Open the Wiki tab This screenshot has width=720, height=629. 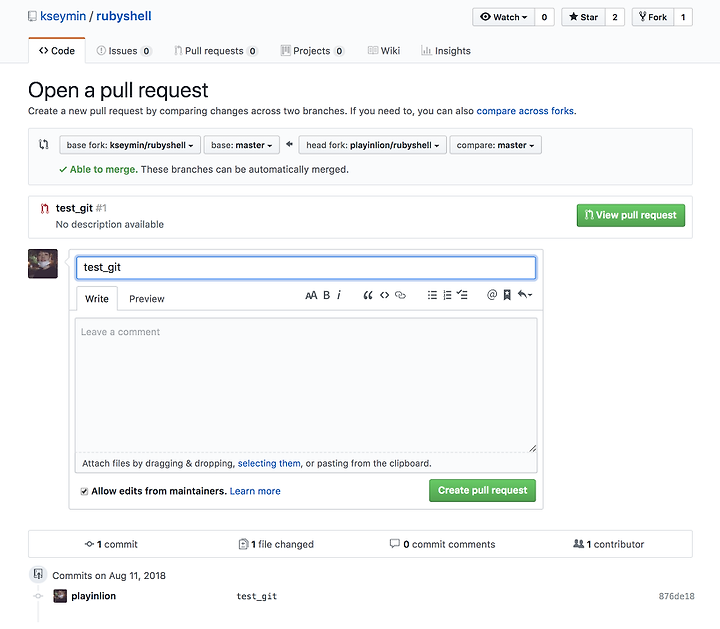pyautogui.click(x=384, y=51)
